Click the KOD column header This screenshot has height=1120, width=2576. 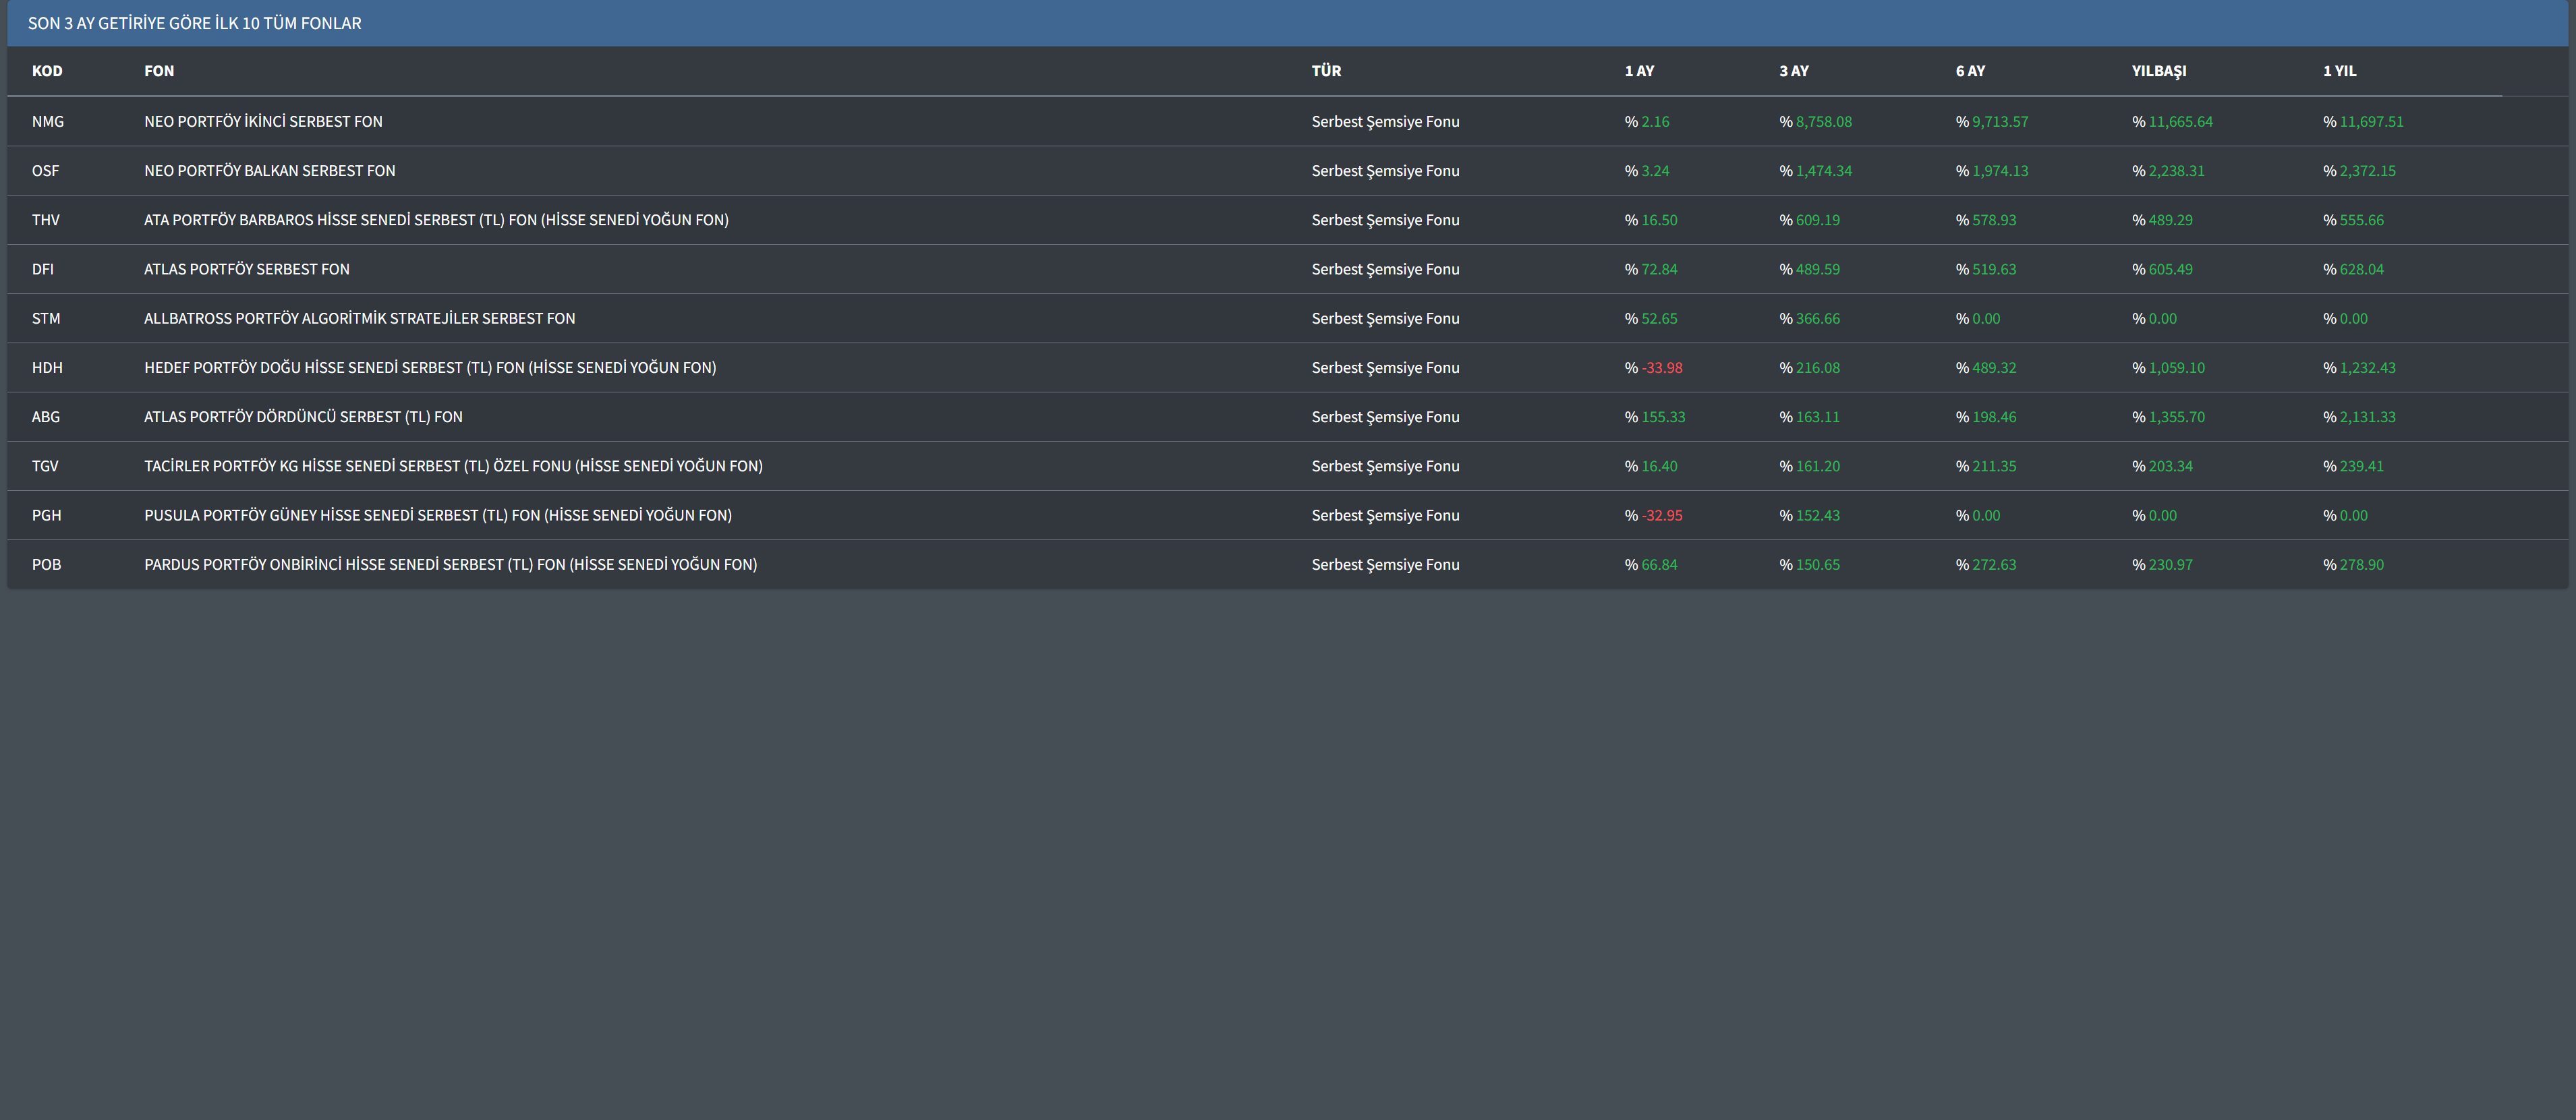(47, 71)
